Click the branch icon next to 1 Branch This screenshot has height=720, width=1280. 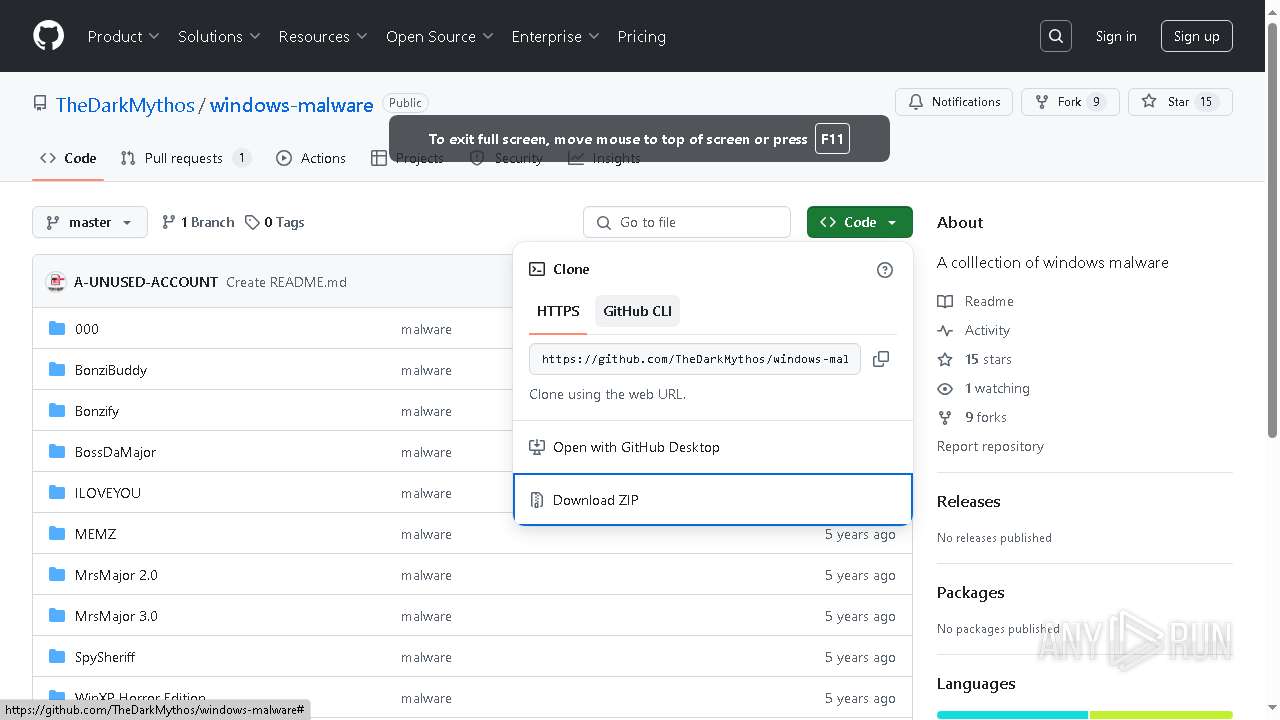click(169, 222)
